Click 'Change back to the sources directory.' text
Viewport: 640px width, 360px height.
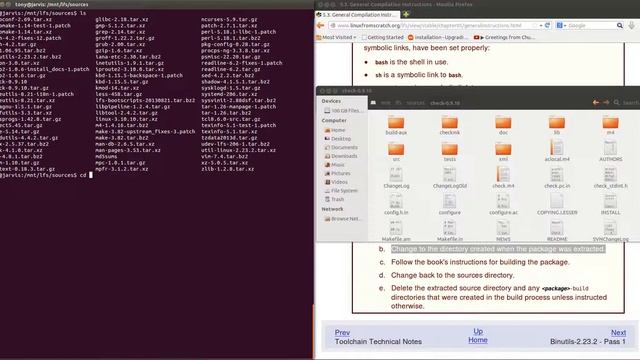[452, 275]
